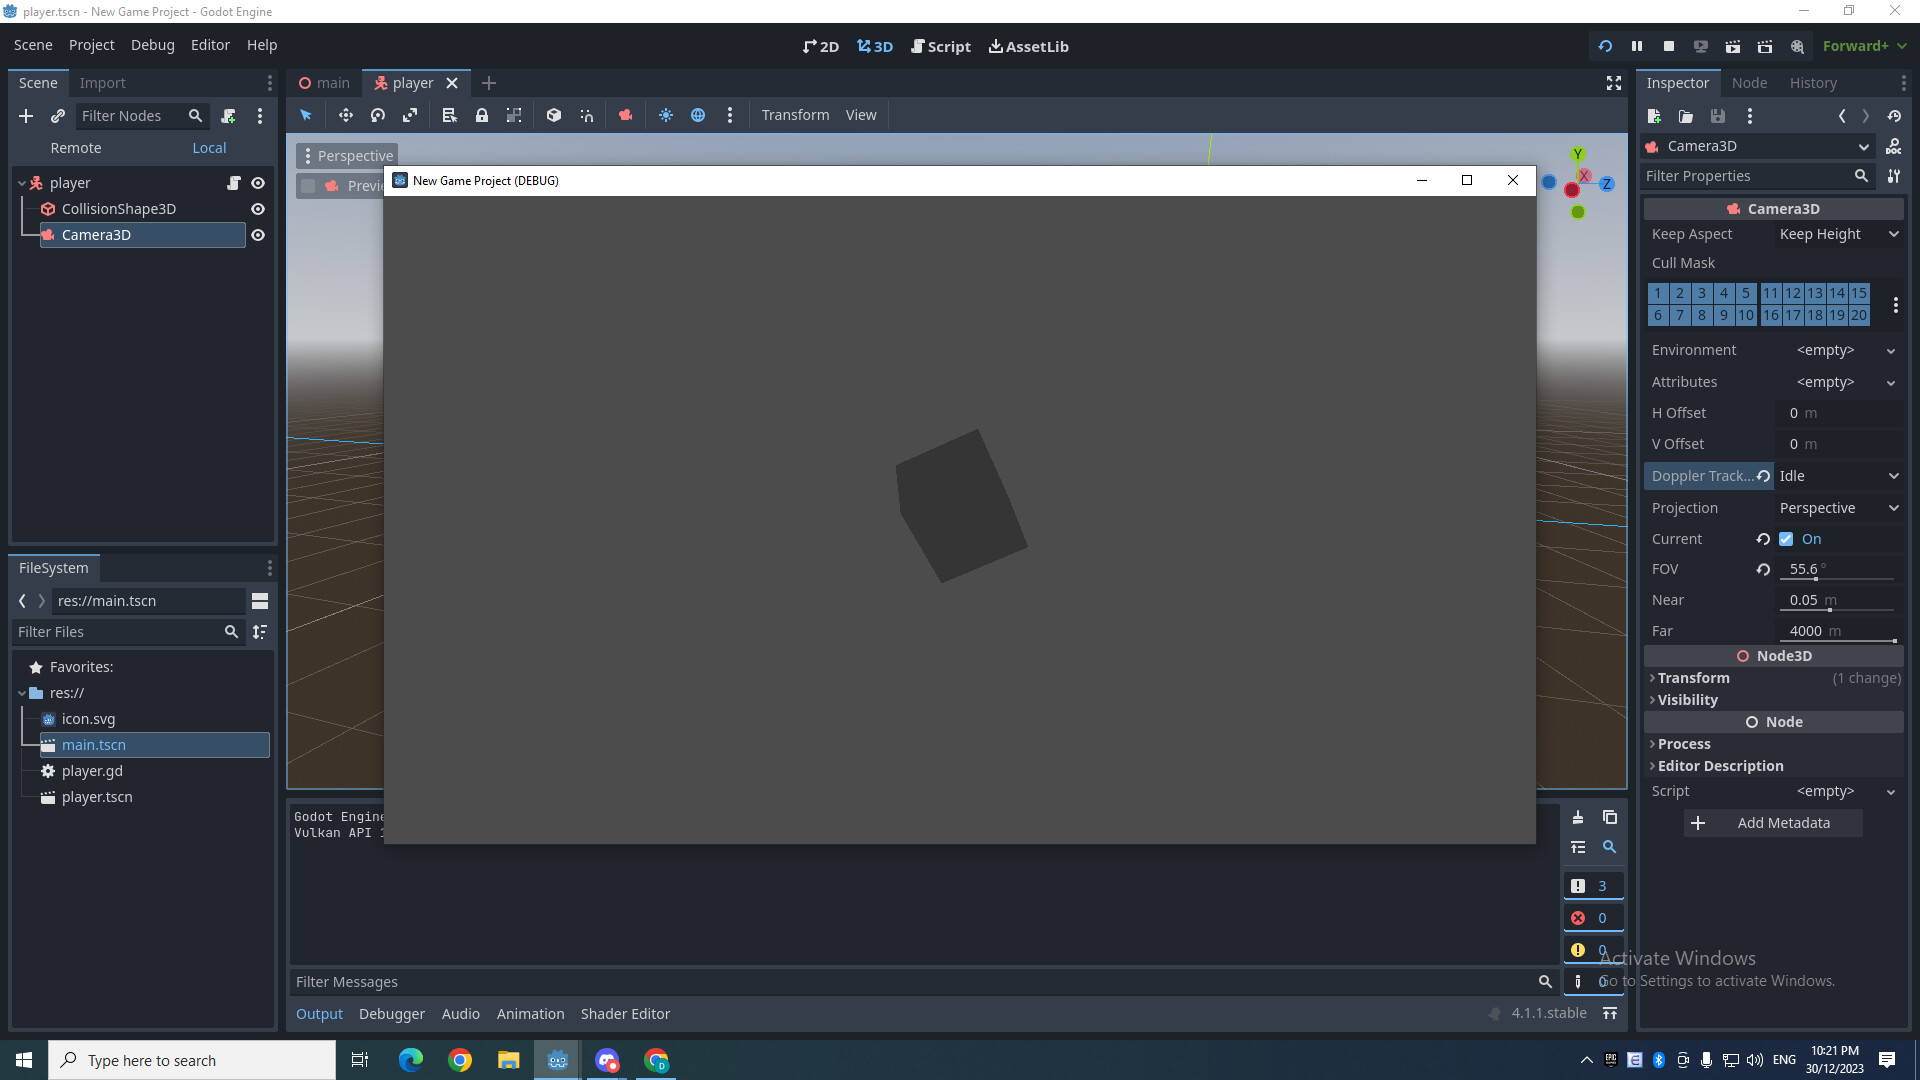
Task: Click the inspector history back arrow
Action: point(1842,116)
